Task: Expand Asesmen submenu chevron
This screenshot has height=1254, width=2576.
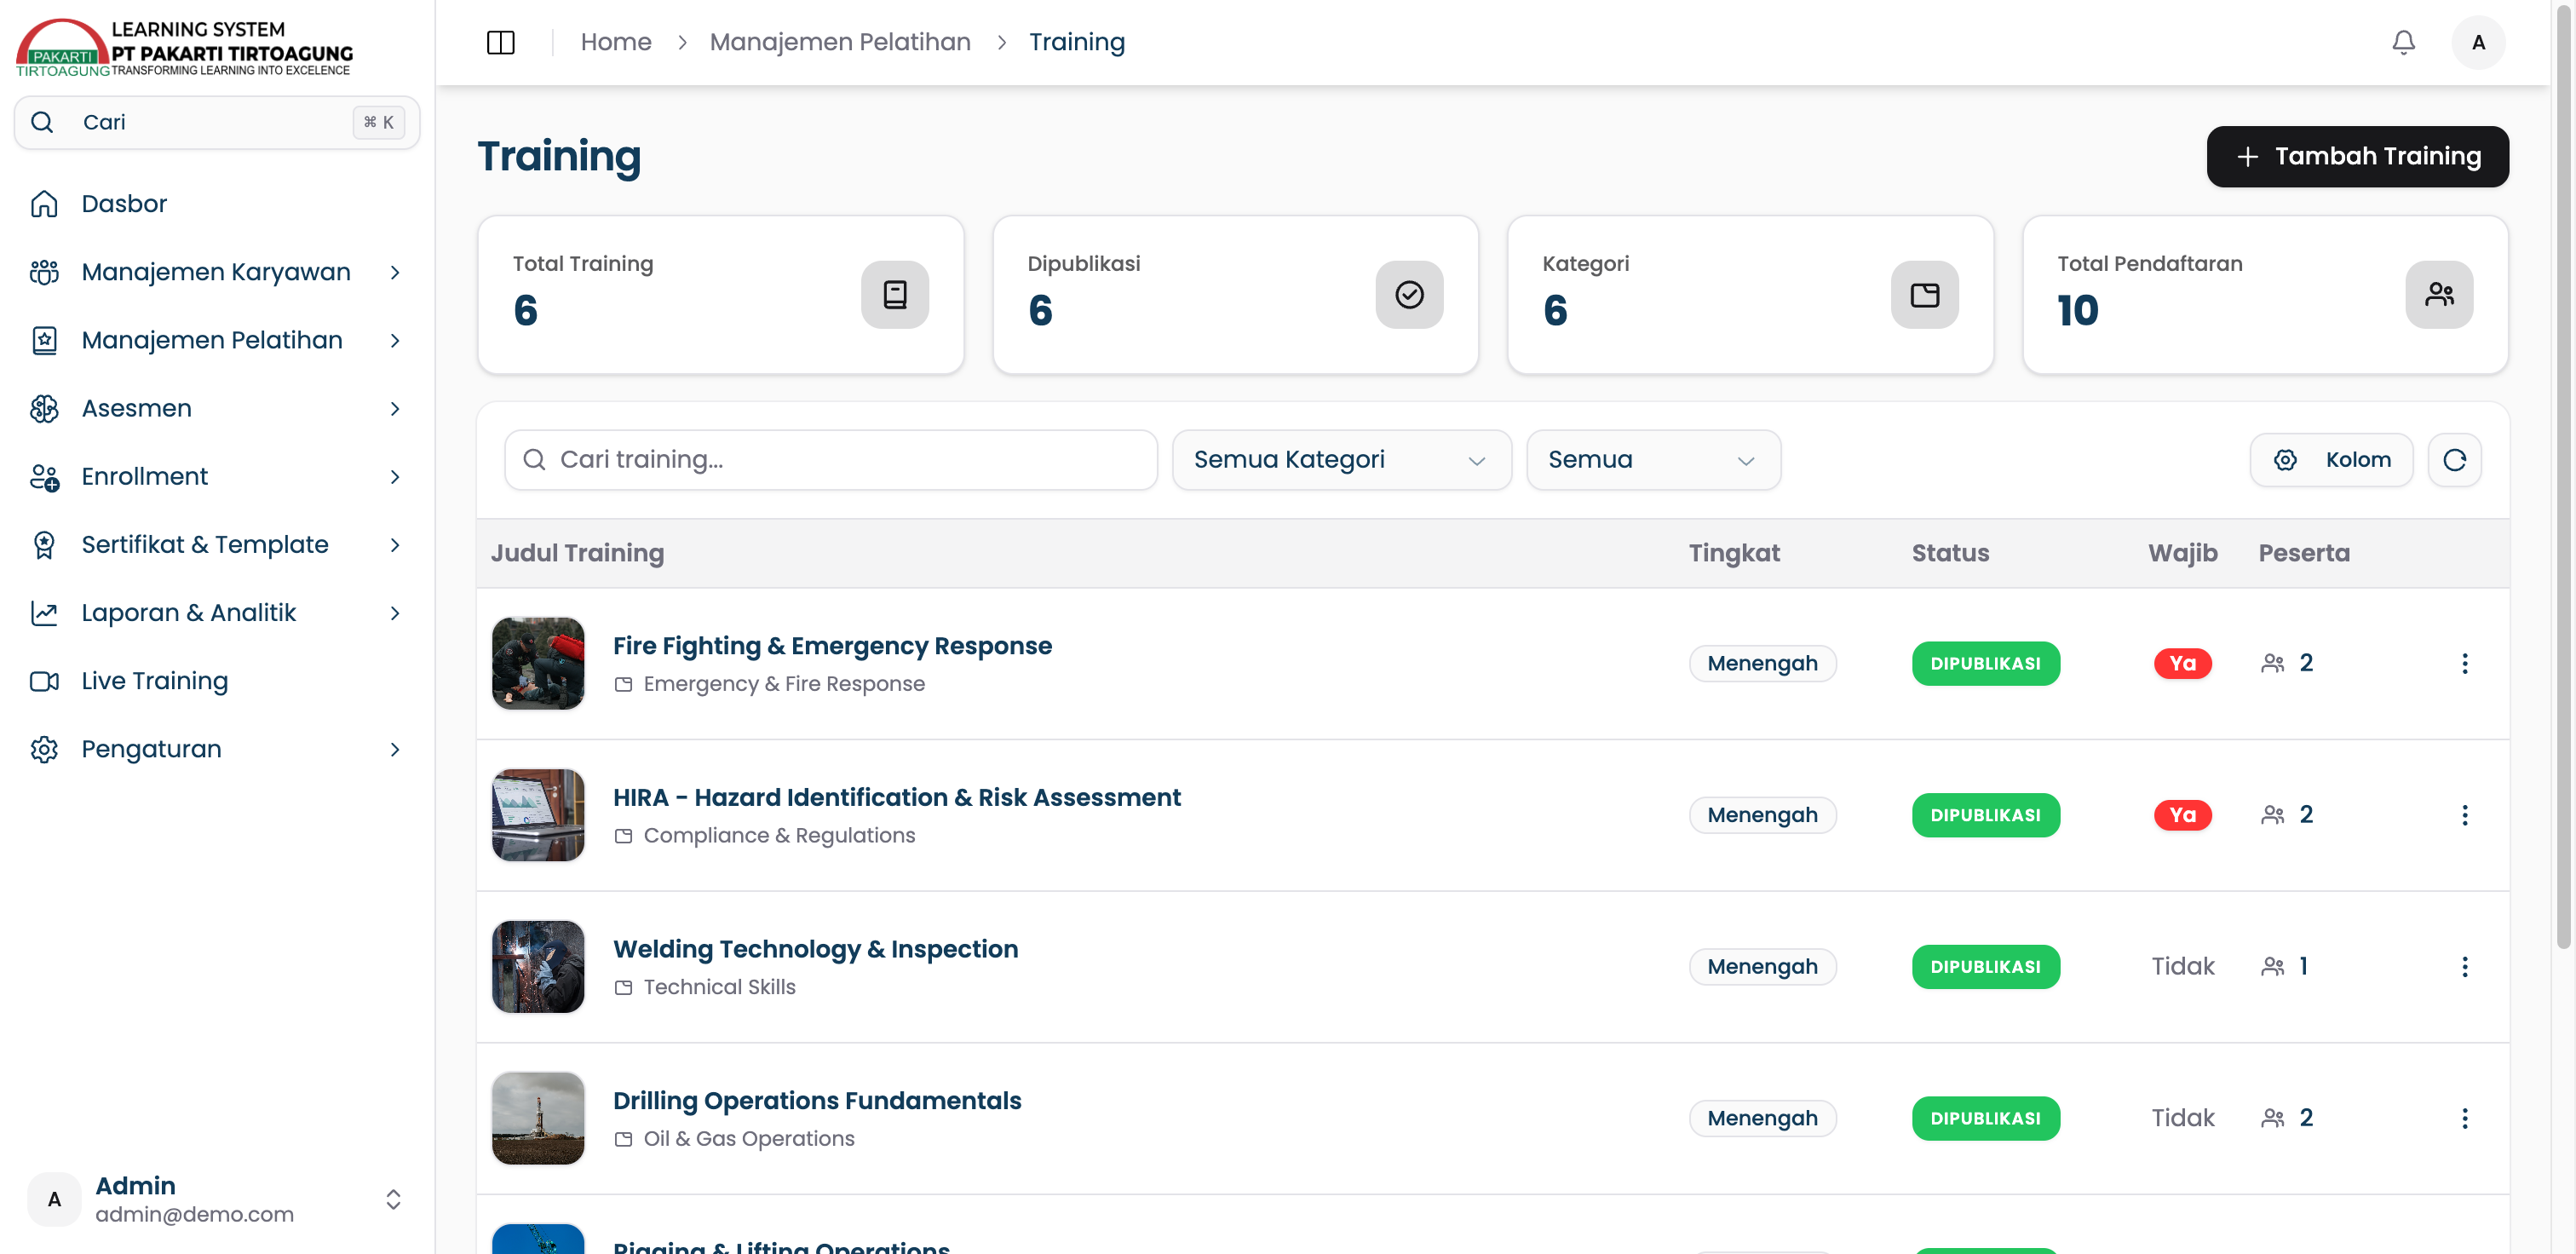Action: [395, 408]
